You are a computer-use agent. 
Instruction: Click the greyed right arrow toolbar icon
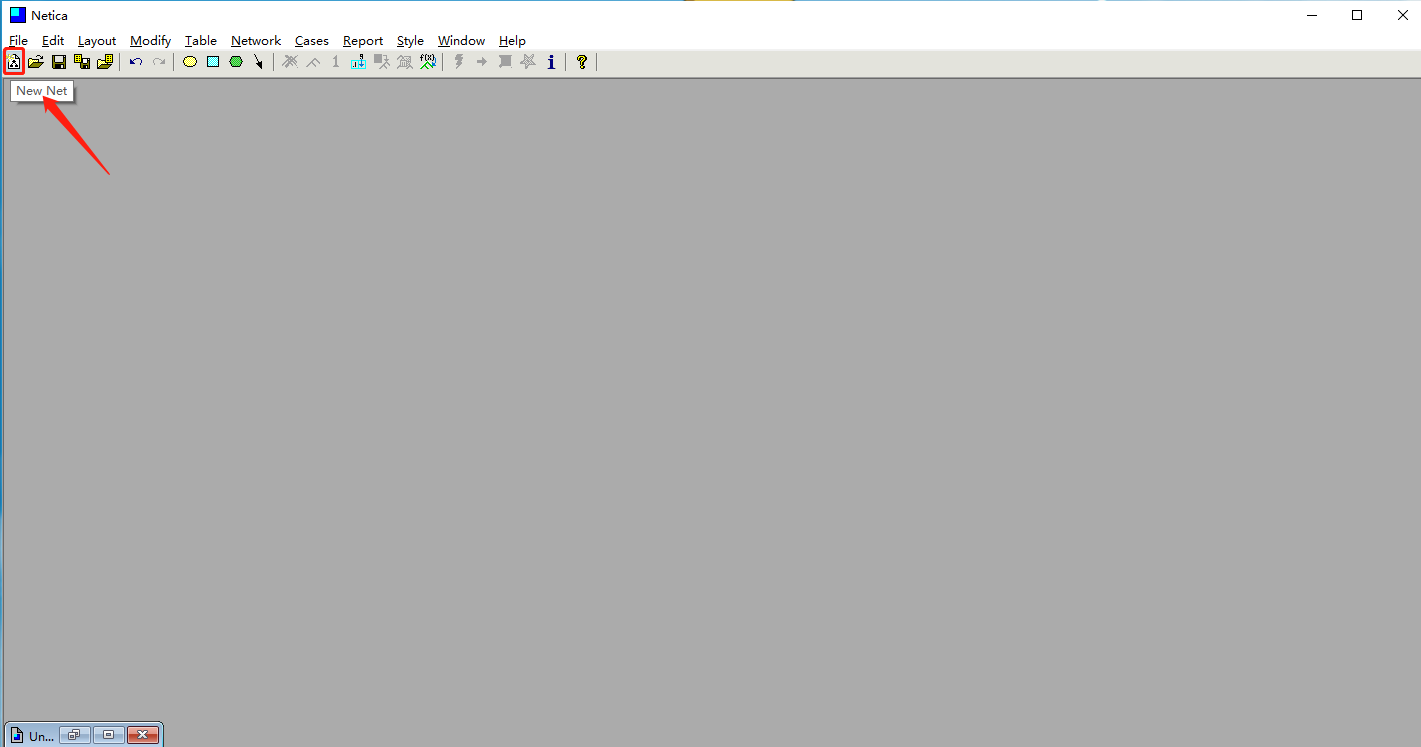click(482, 62)
